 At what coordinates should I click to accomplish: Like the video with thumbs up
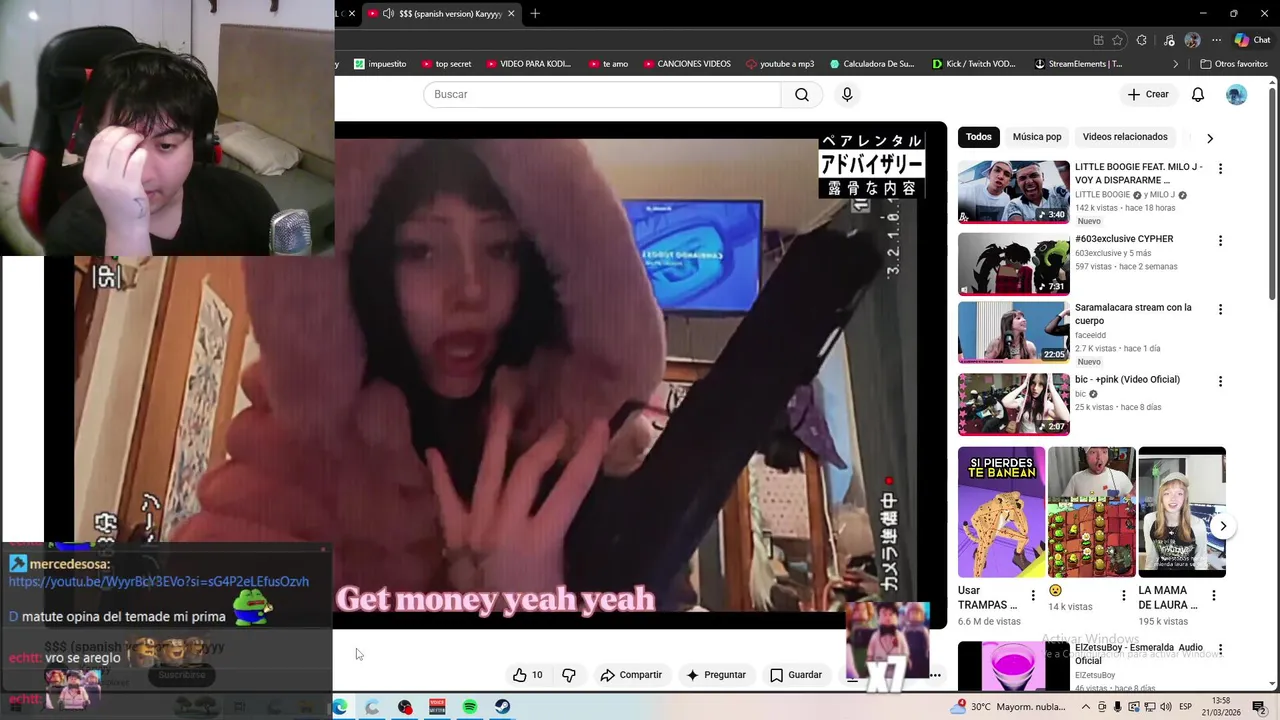tap(528, 675)
